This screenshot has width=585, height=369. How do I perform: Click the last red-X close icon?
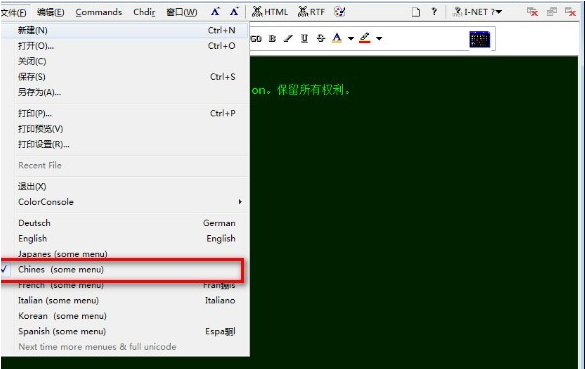(570, 12)
